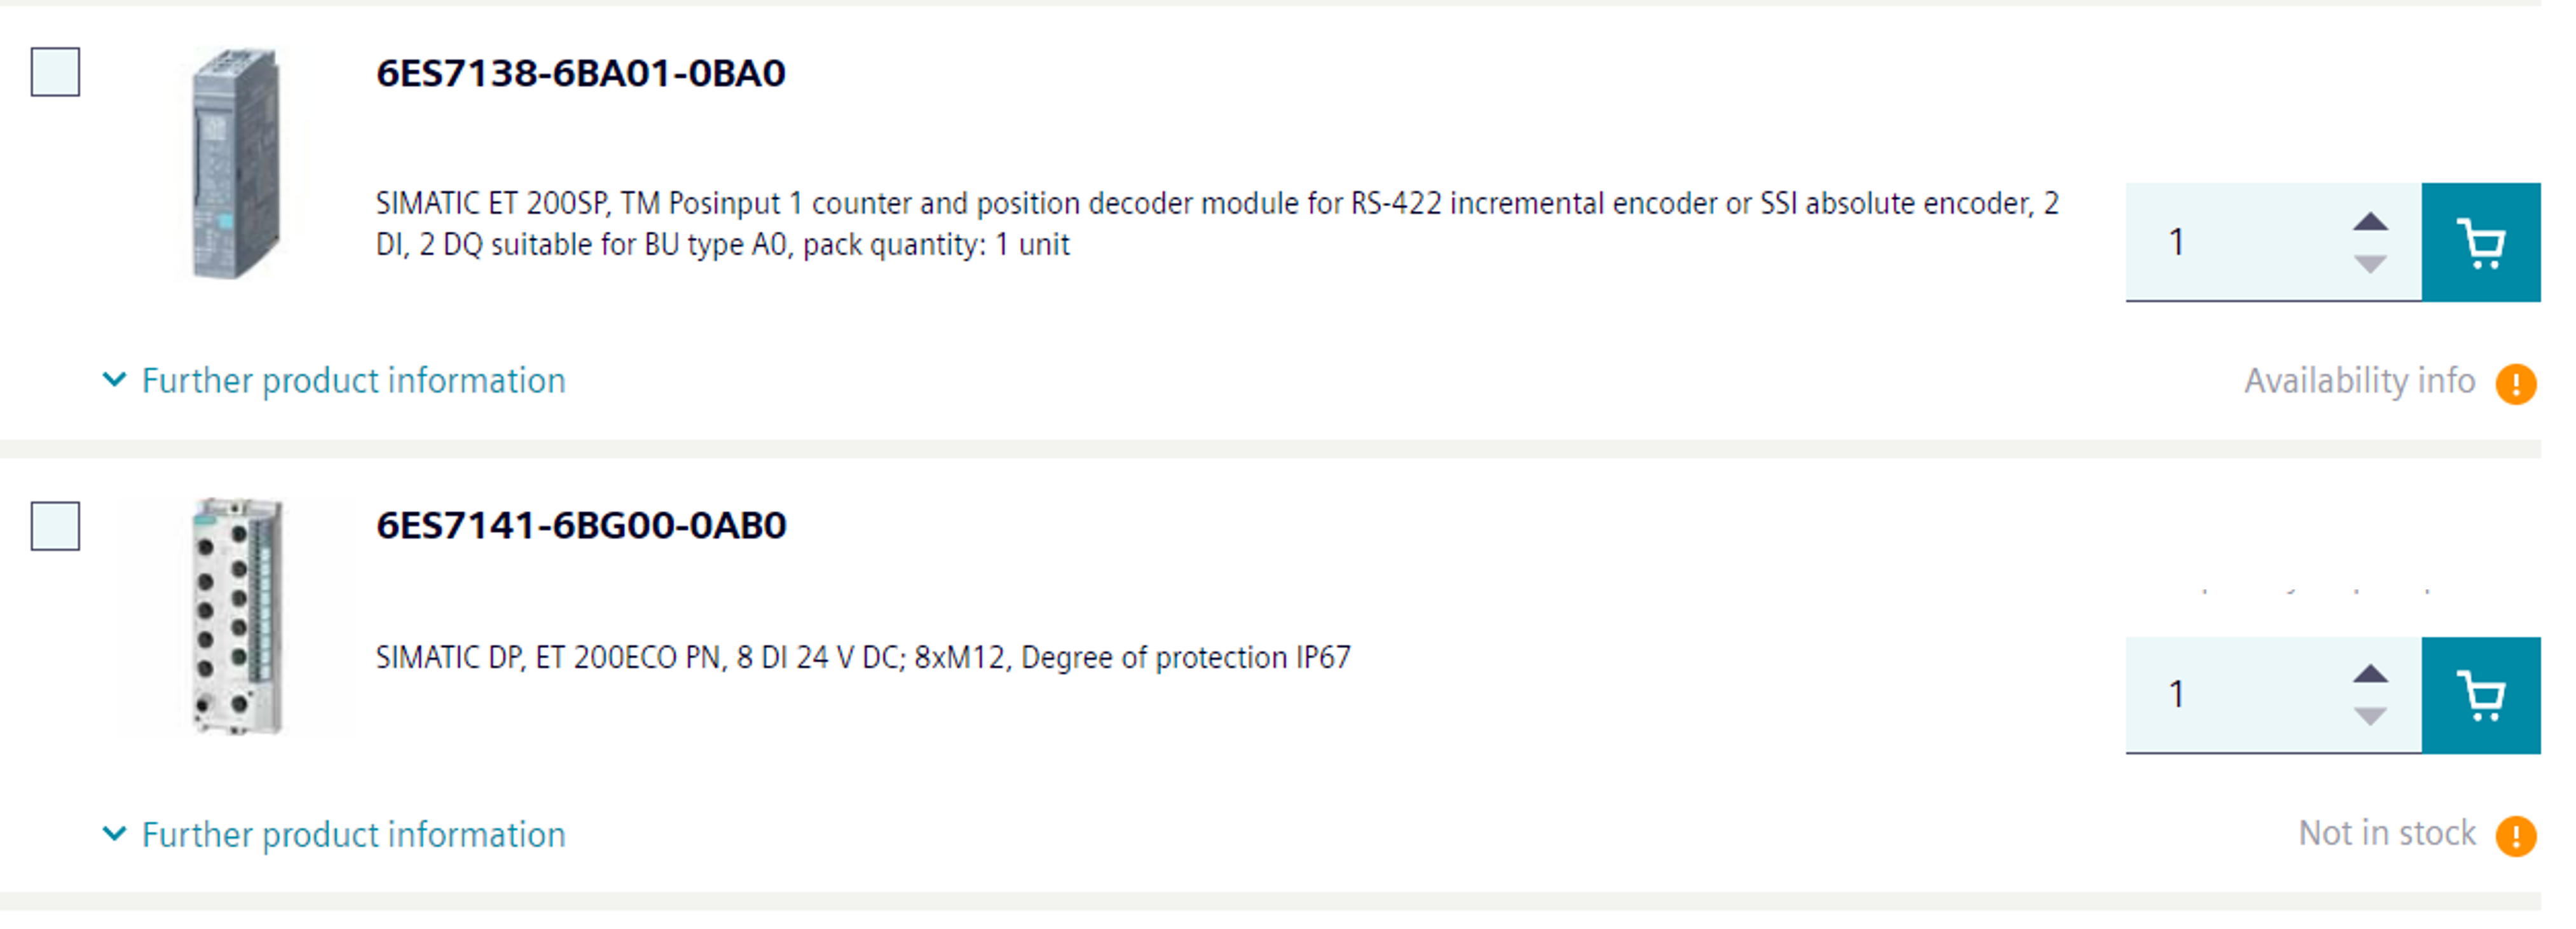This screenshot has height=929, width=2576.
Task: Select checkbox for 6ES7141-6BG00-0AB0 product
Action: tap(55, 526)
